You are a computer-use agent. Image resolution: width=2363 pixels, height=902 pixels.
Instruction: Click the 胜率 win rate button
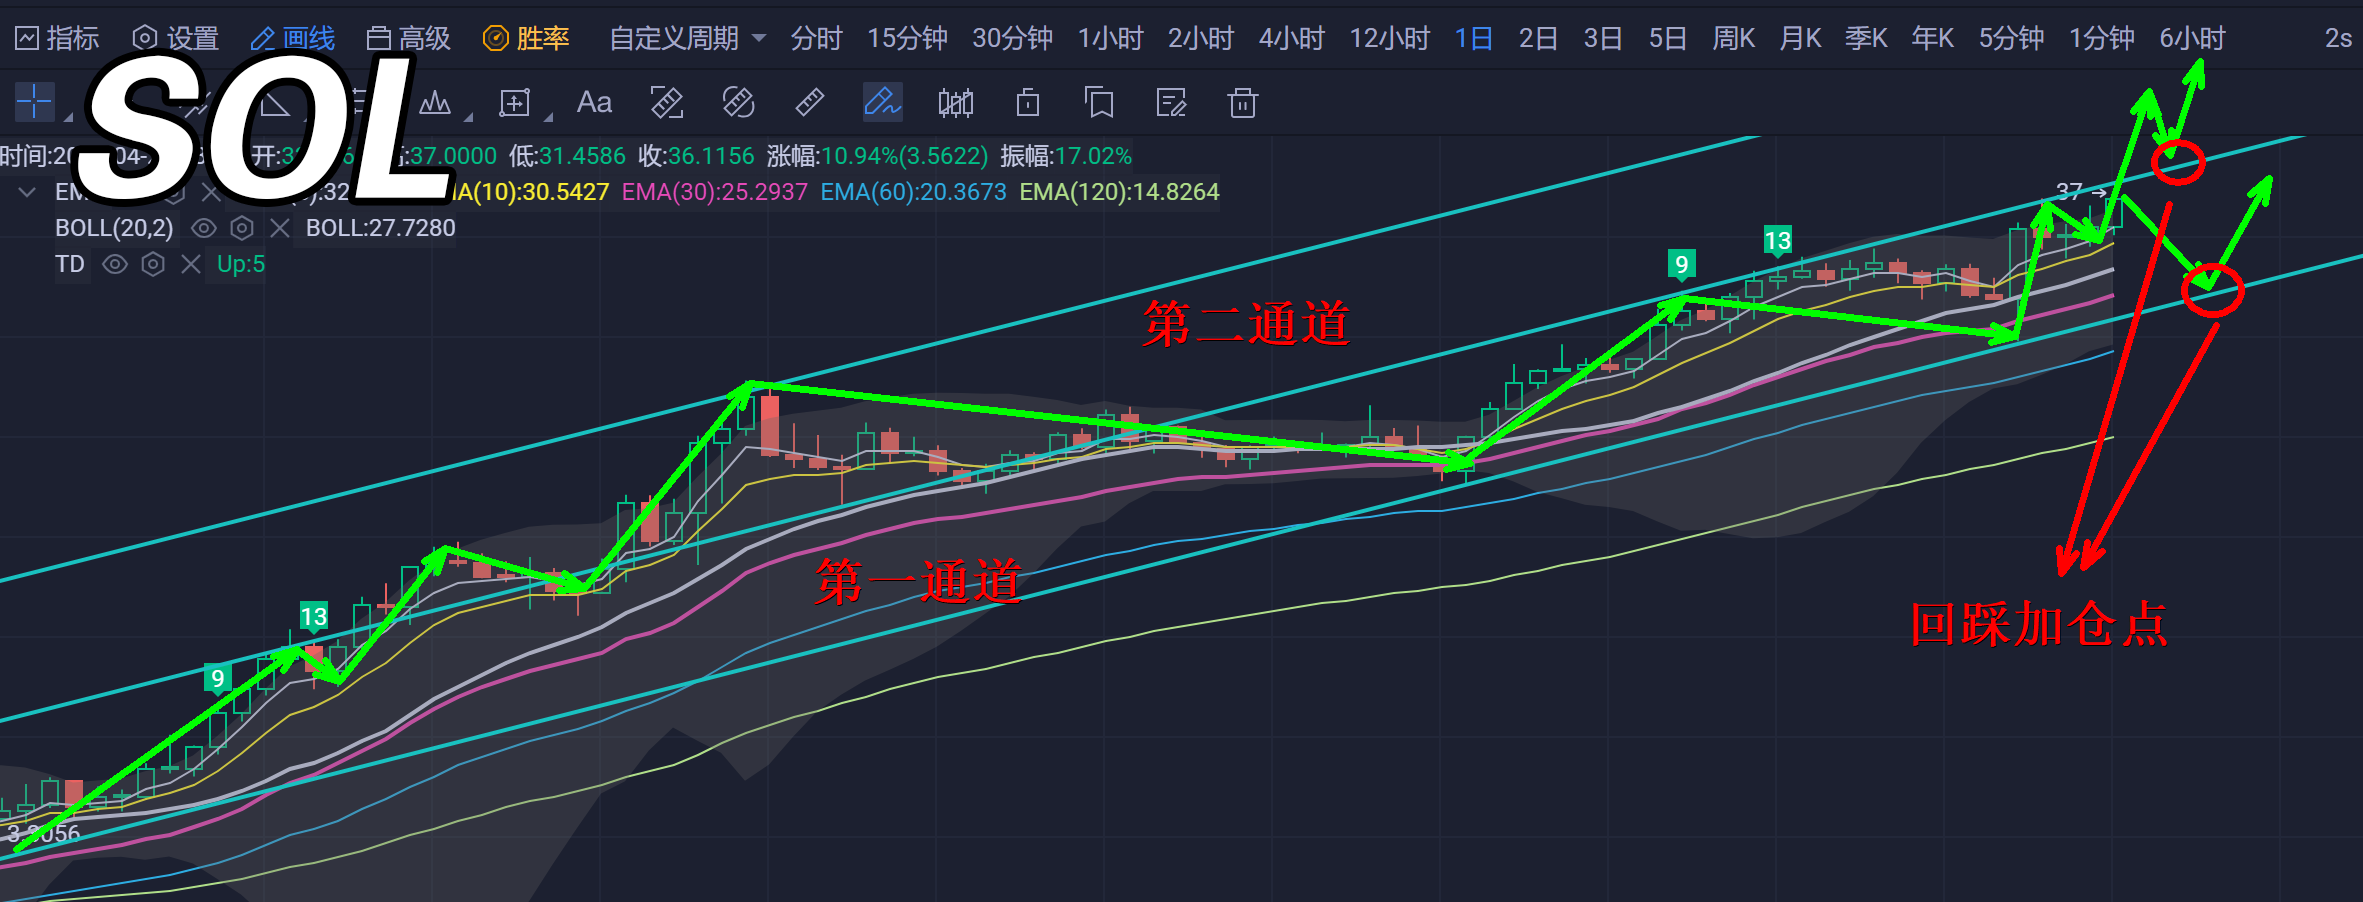pyautogui.click(x=526, y=38)
